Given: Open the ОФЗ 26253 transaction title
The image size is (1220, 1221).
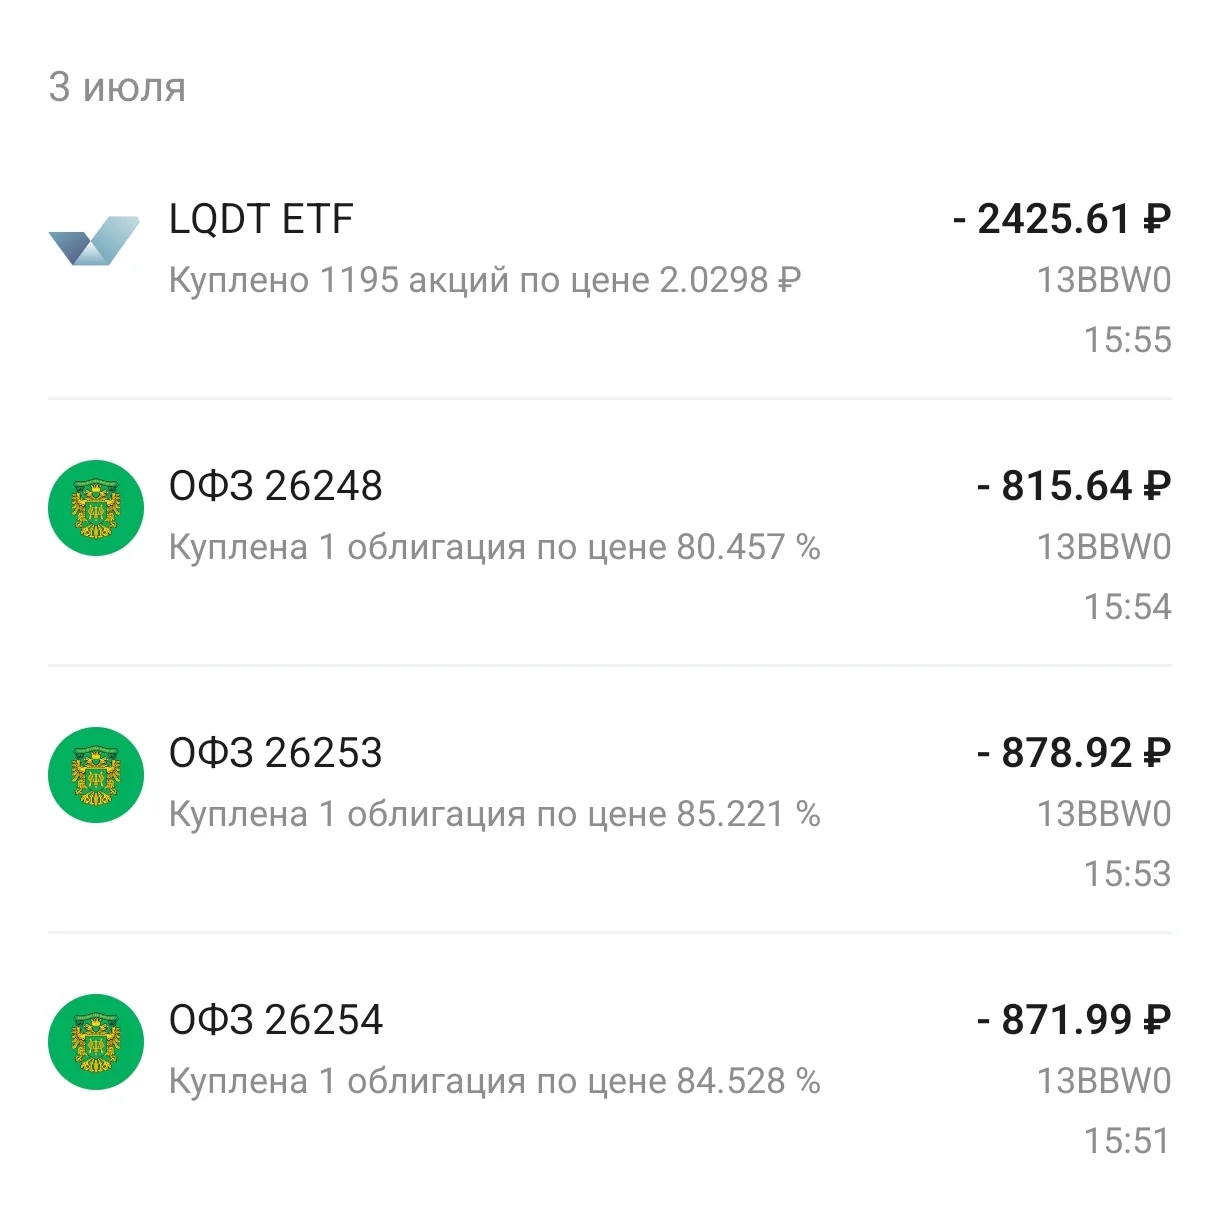Looking at the screenshot, I should tap(276, 753).
